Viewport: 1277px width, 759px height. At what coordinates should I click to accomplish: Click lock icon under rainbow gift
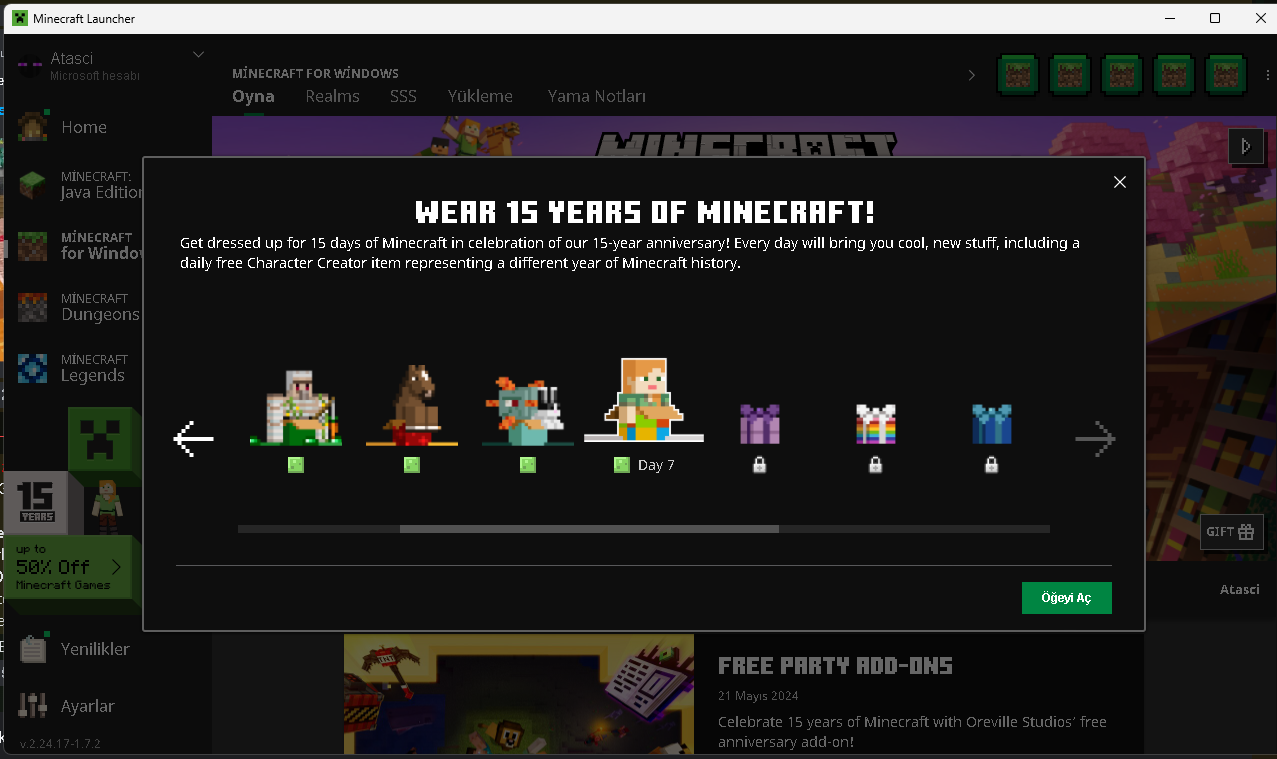point(876,465)
